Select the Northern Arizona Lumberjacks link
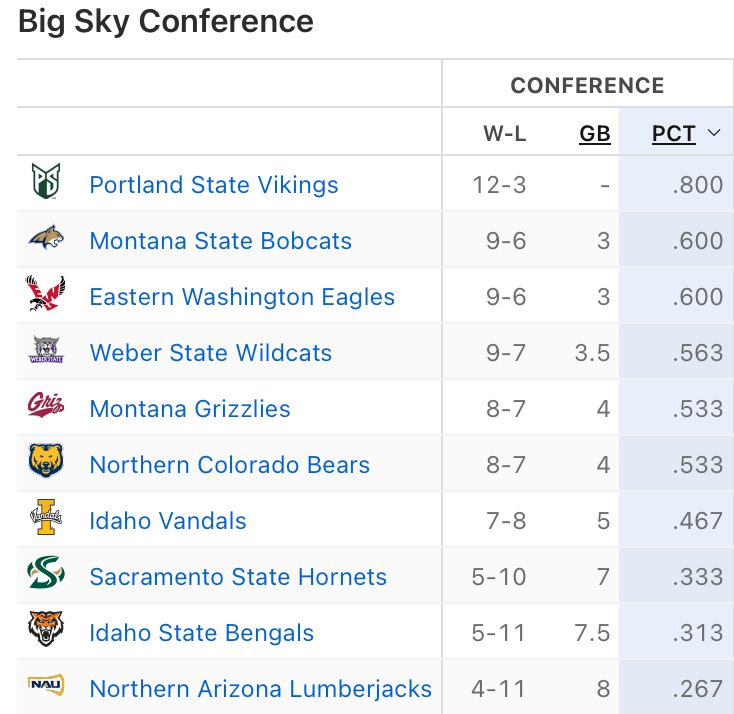The height and width of the screenshot is (714, 734). coord(261,689)
